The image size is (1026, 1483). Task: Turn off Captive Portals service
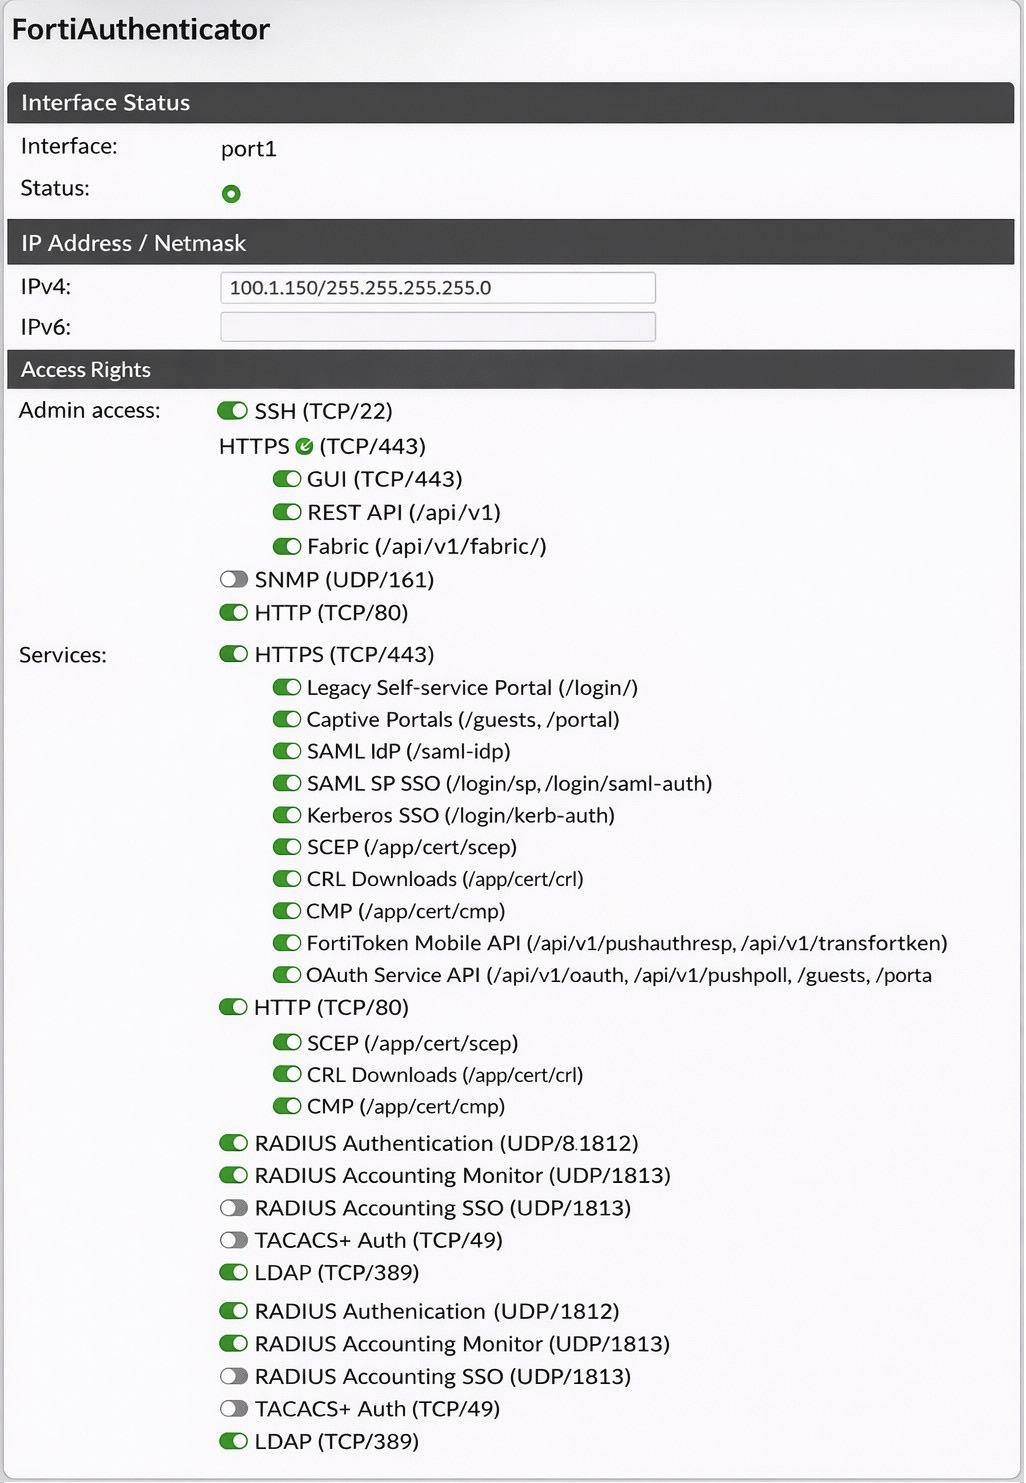[287, 719]
